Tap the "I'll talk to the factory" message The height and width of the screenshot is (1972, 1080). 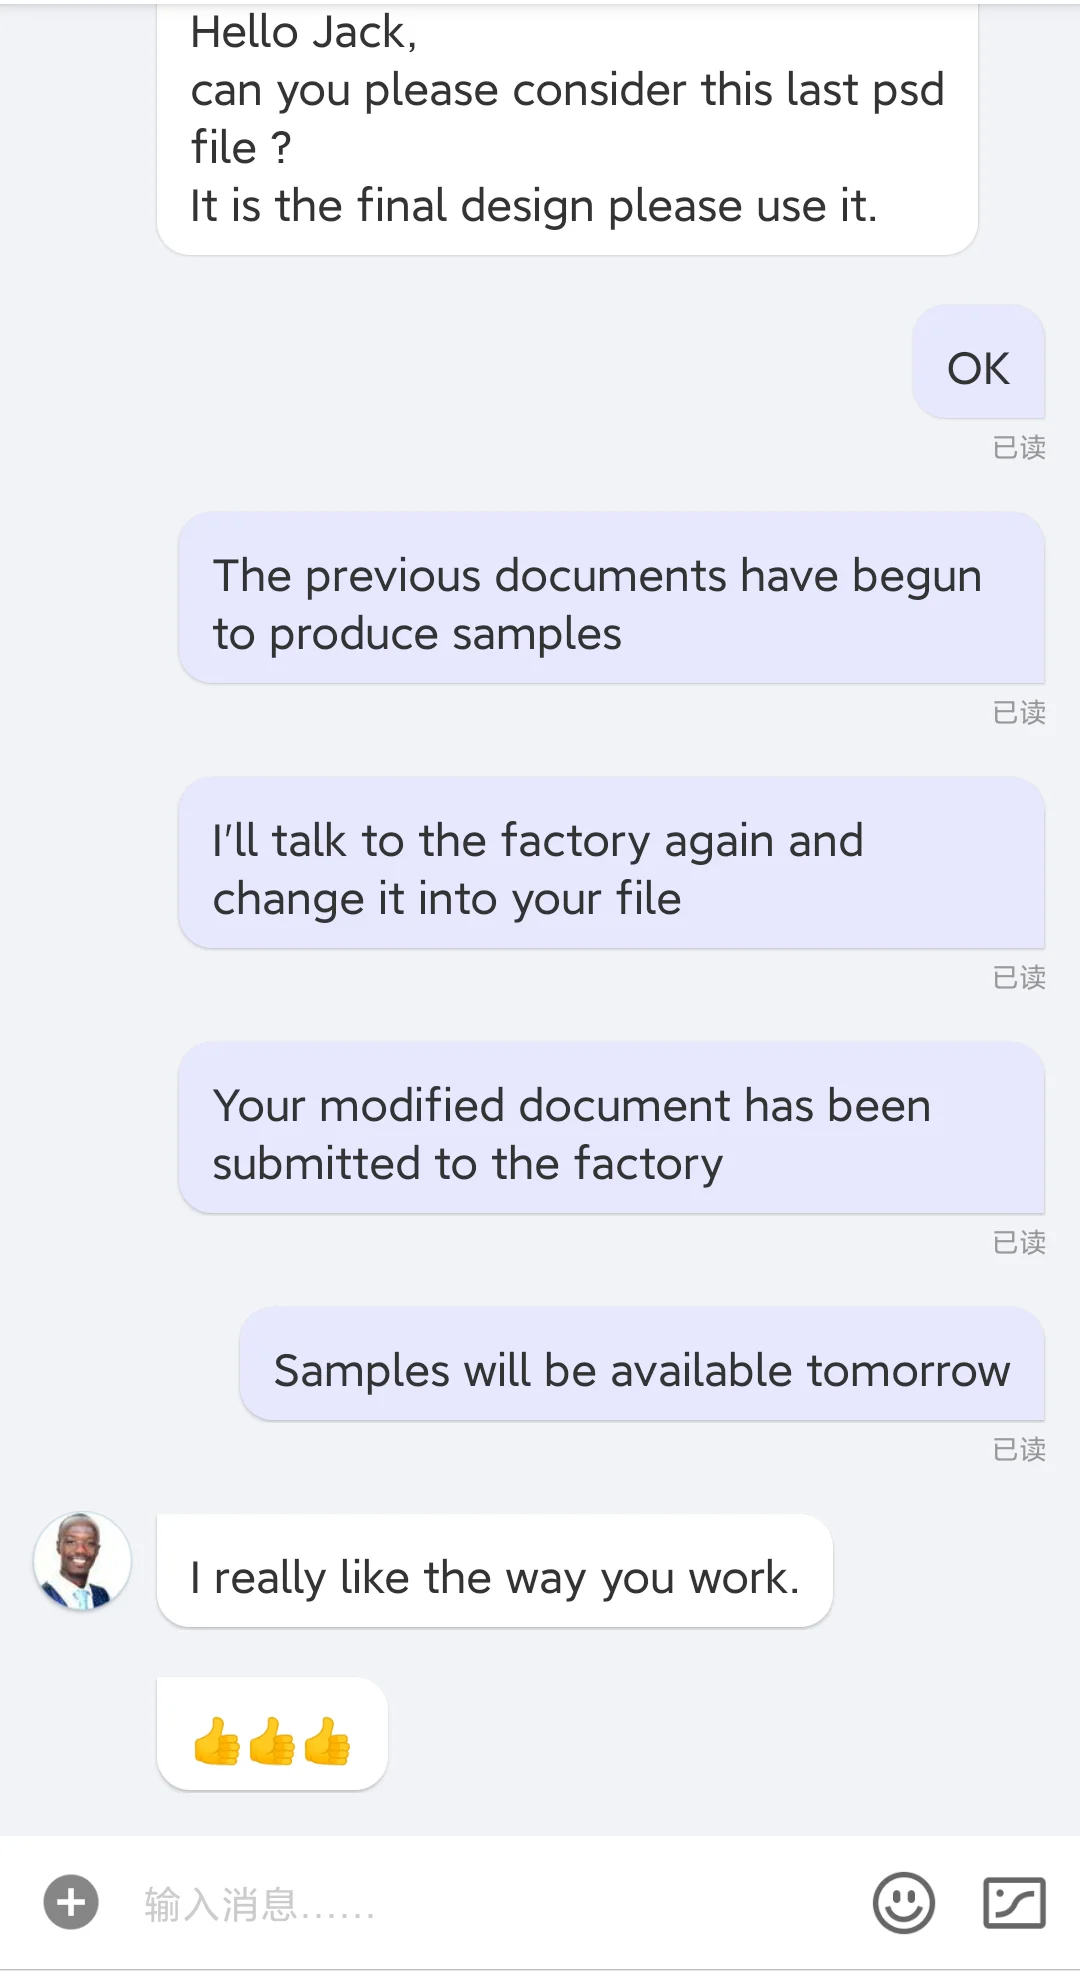611,869
